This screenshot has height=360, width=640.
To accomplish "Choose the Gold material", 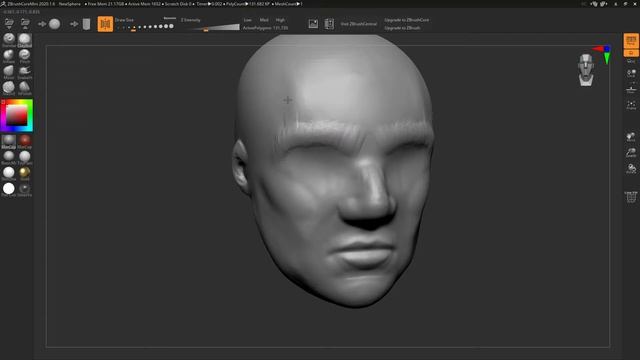I will pos(24,173).
